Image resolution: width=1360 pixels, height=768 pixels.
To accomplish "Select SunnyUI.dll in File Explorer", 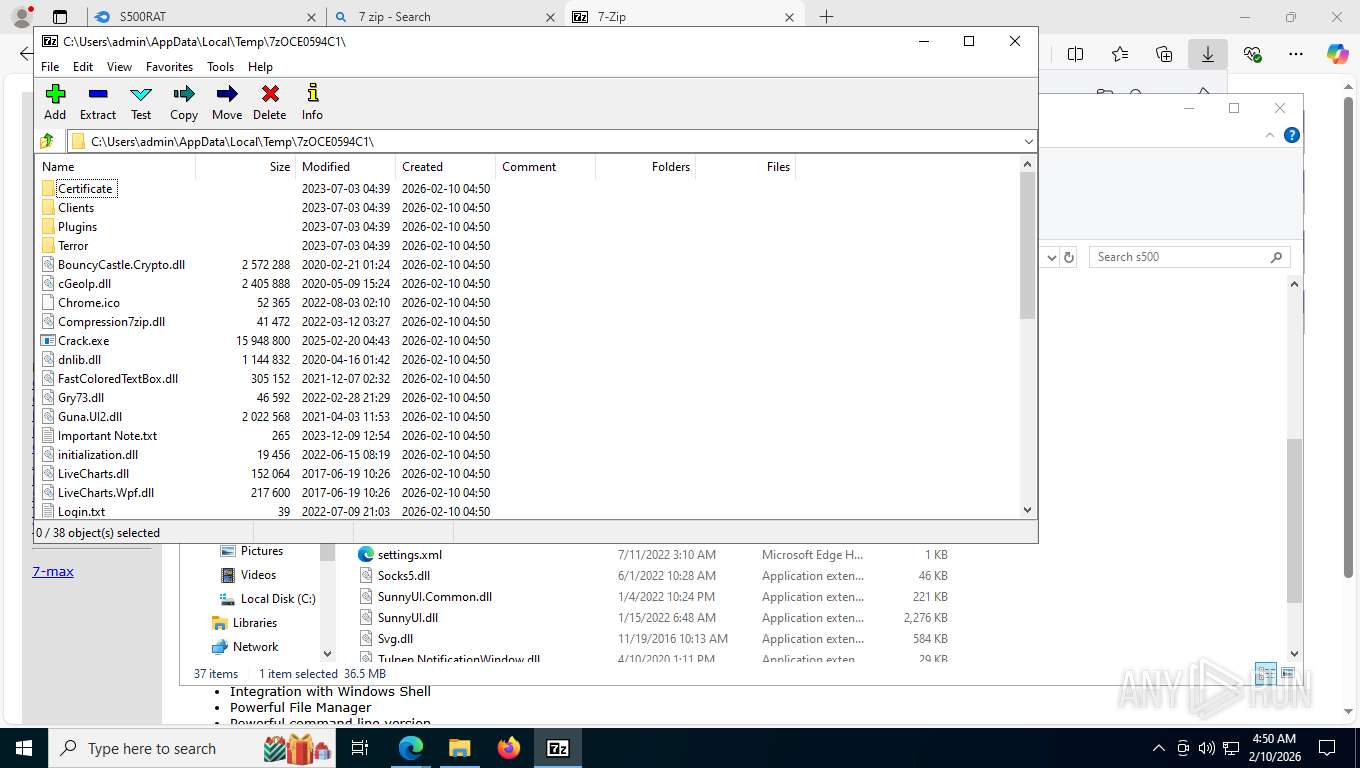I will [x=398, y=618].
